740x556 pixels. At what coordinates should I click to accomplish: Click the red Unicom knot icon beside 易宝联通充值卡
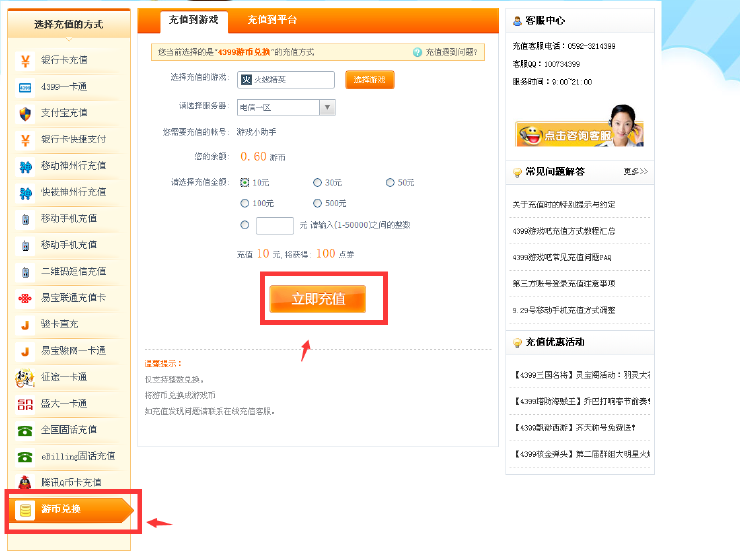pyautogui.click(x=25, y=298)
